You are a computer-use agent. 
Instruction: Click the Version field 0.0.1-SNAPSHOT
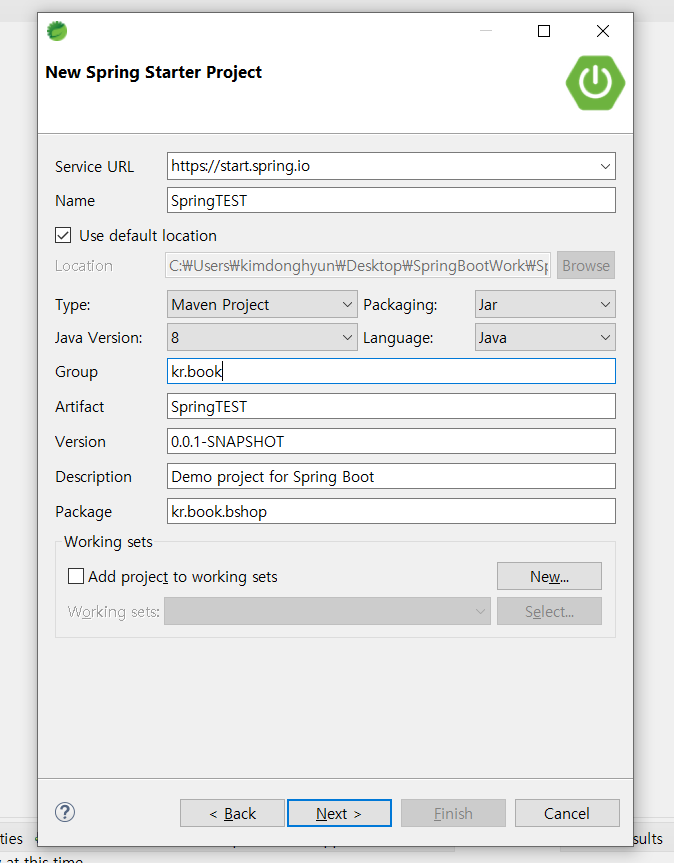point(391,441)
